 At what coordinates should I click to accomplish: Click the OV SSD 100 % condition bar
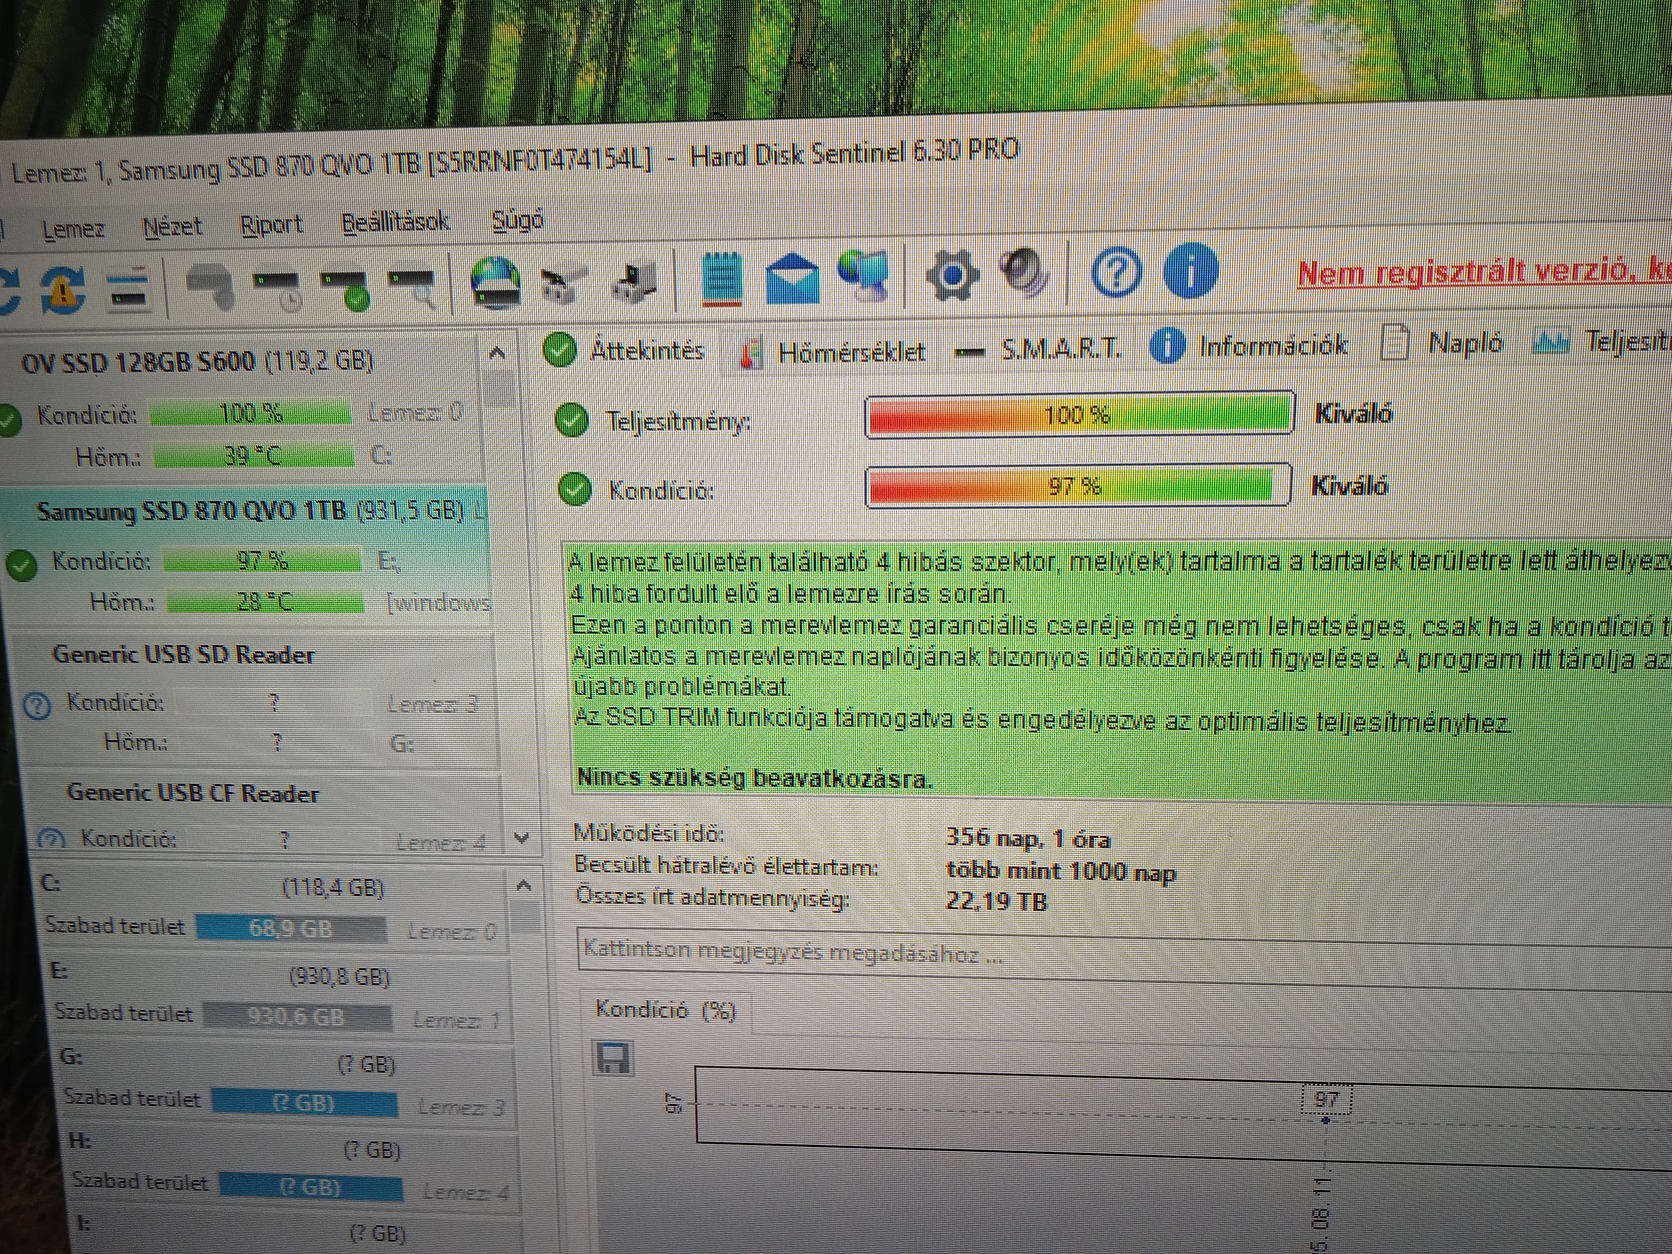[x=250, y=413]
